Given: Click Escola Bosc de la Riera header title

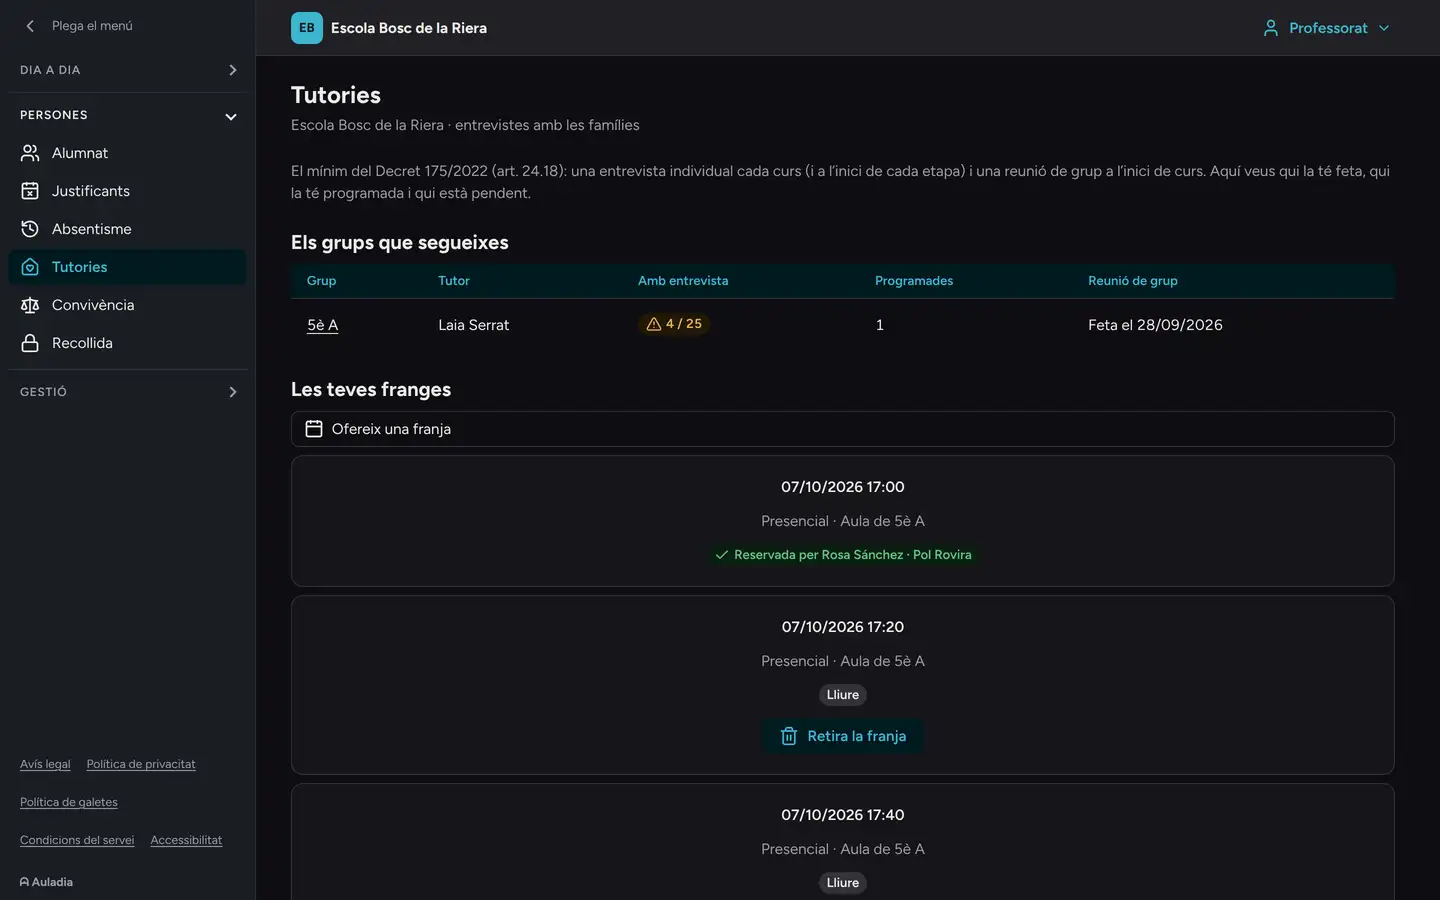Looking at the screenshot, I should (409, 28).
